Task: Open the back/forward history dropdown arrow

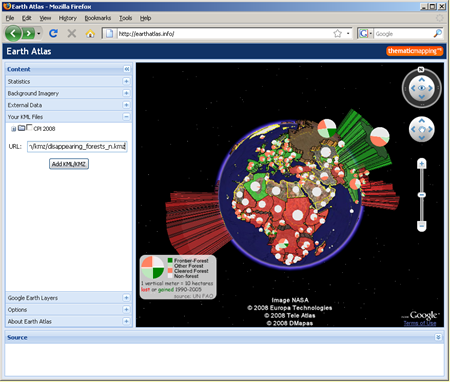Action: [39, 34]
